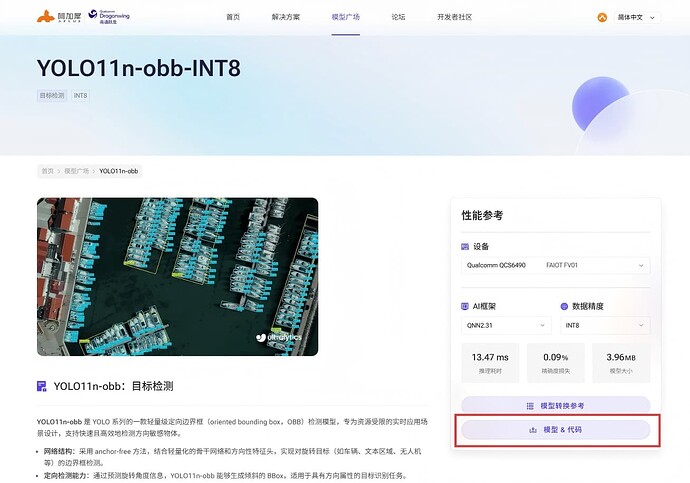Select the 模型广场 navigation tab

(345, 17)
